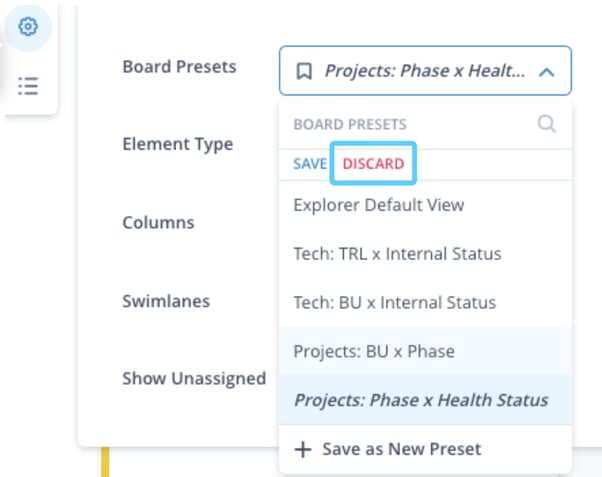Click the Board Presets field label
The width and height of the screenshot is (602, 477).
tap(179, 67)
